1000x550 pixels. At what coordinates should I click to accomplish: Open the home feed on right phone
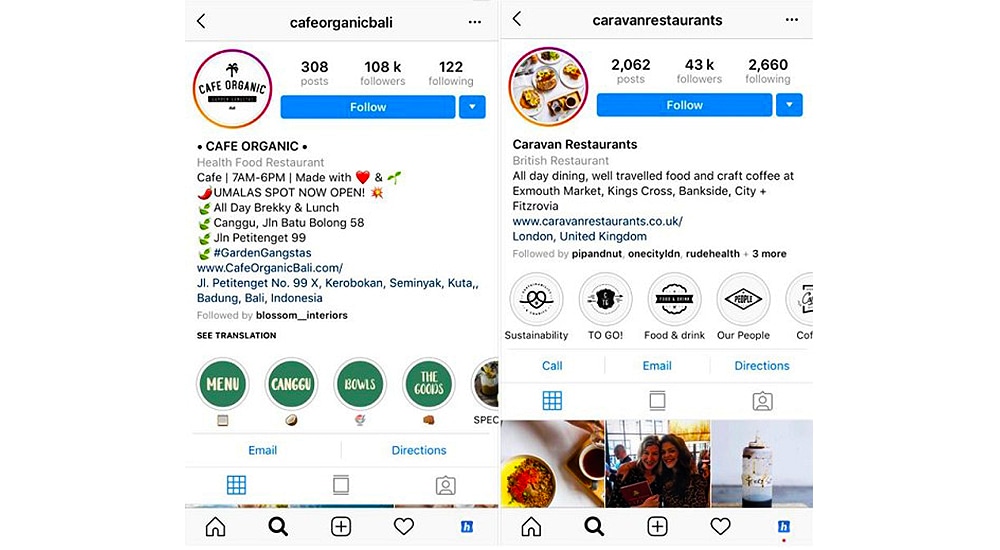click(x=531, y=526)
